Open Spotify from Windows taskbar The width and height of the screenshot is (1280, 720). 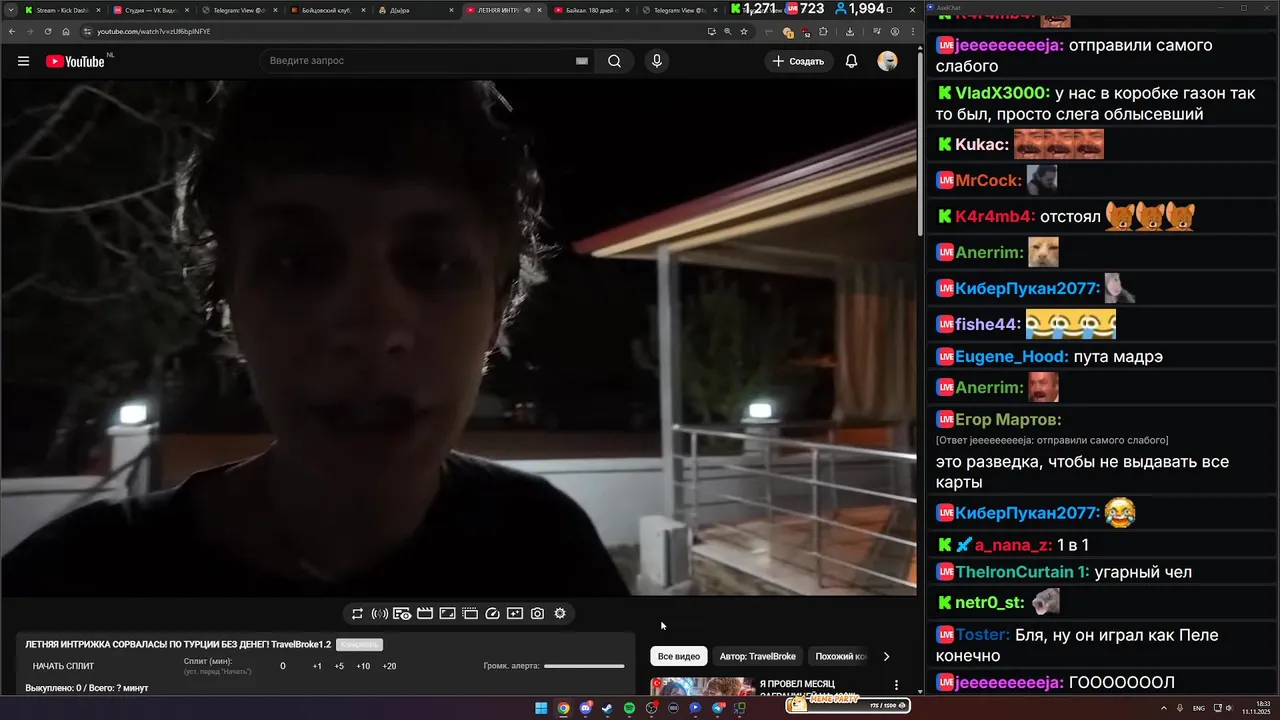pyautogui.click(x=629, y=708)
